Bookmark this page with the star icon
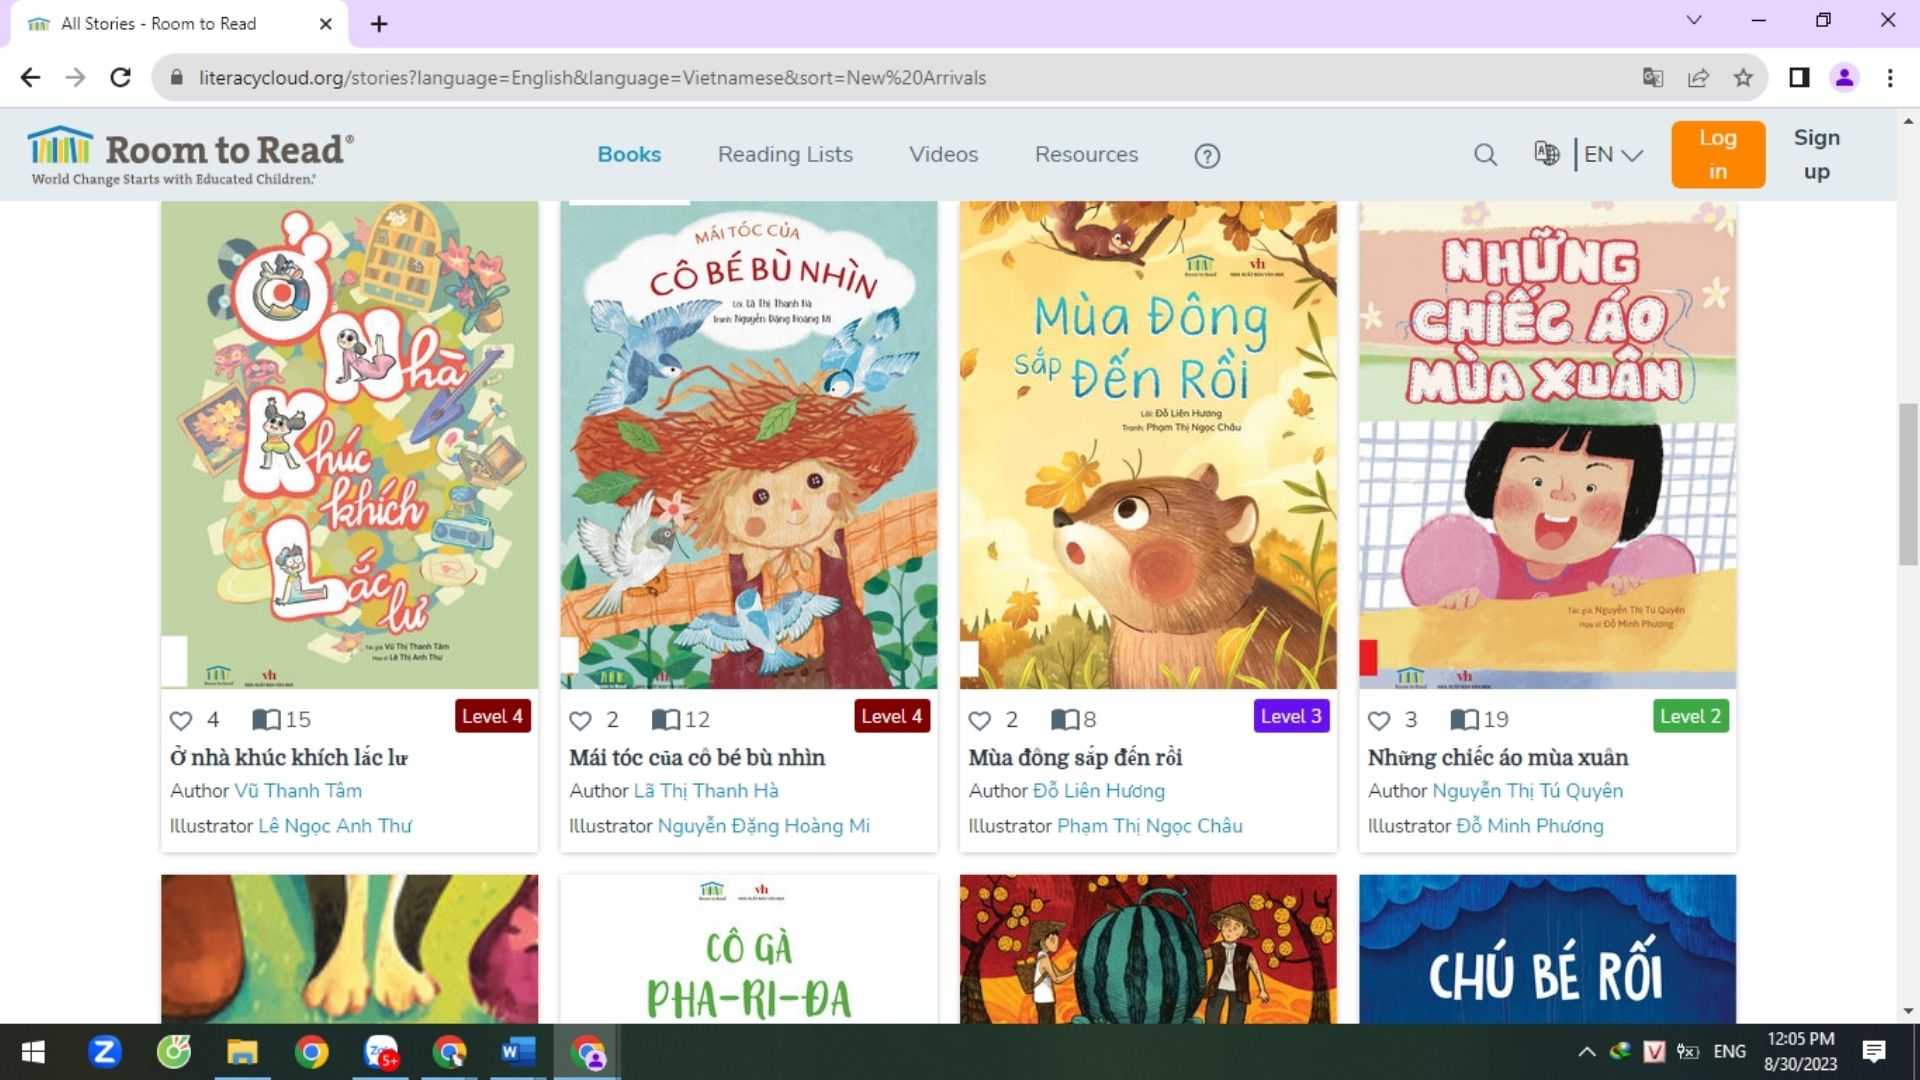 (1743, 78)
